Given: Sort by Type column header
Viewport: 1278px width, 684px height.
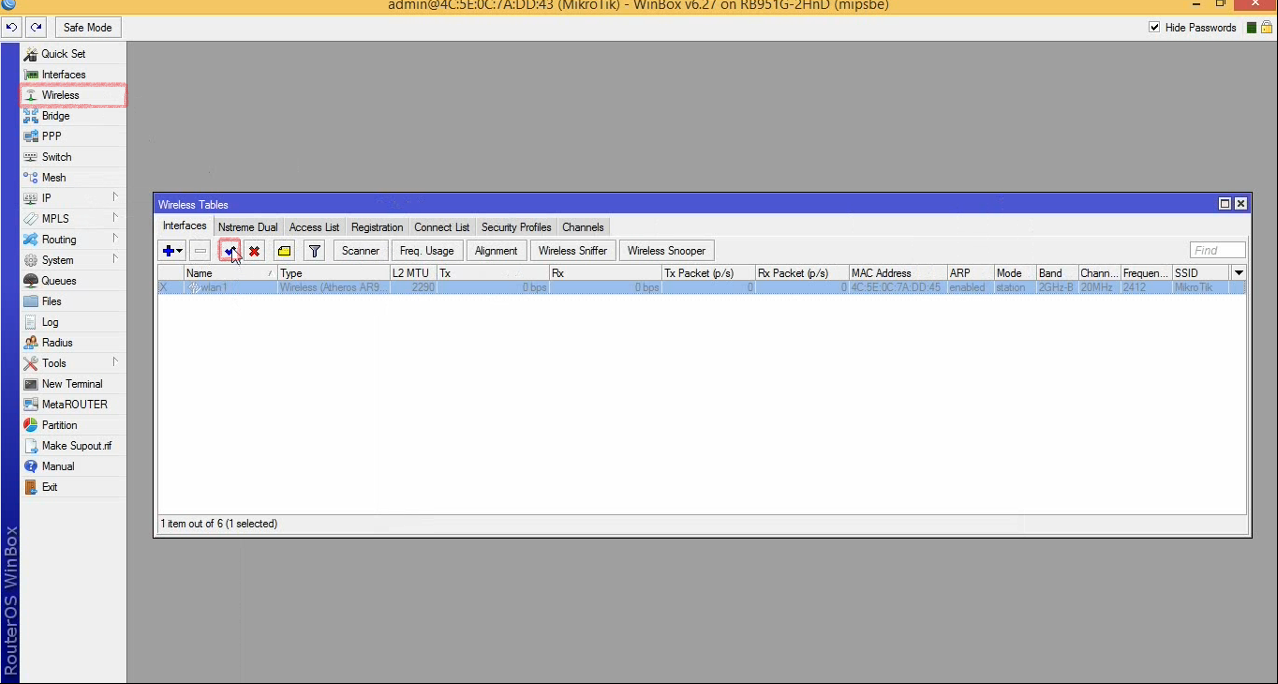Looking at the screenshot, I should (333, 273).
